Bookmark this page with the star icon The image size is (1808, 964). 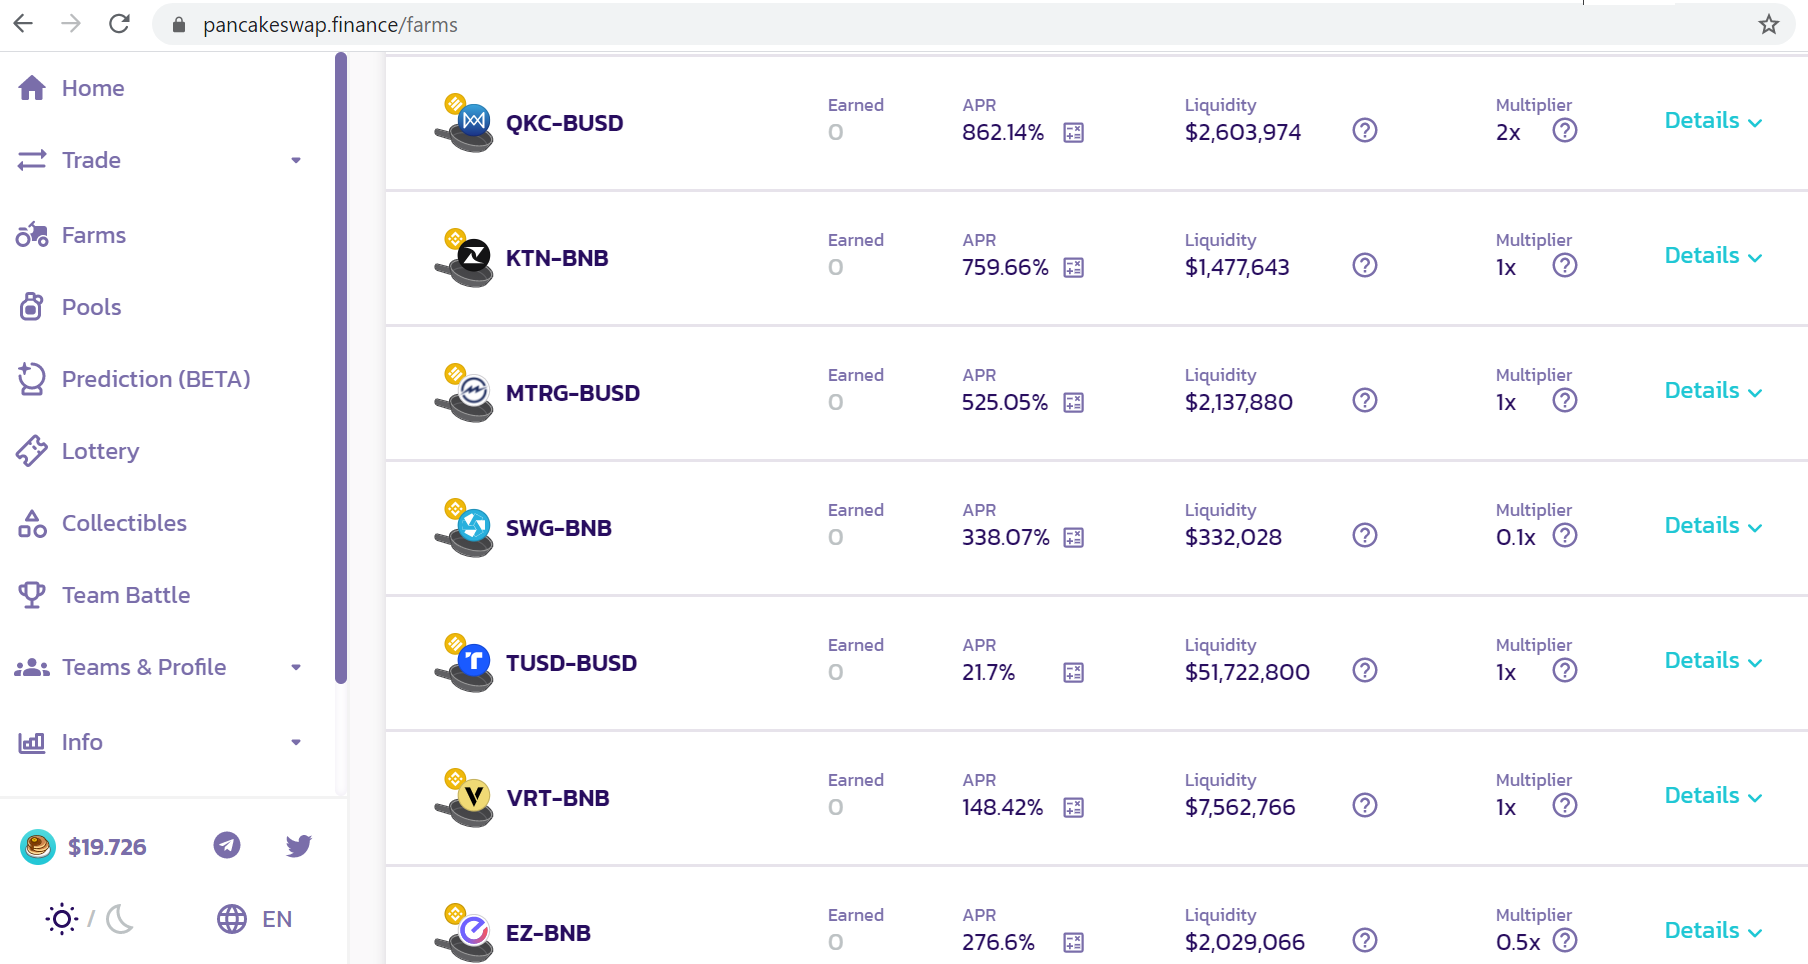[1768, 24]
